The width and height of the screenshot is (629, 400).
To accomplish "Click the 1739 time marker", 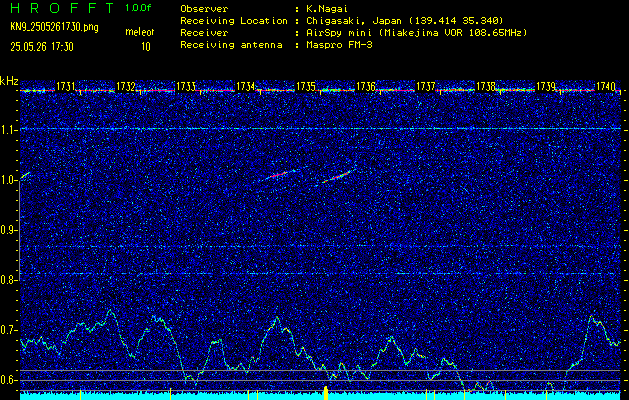I will click(x=546, y=86).
